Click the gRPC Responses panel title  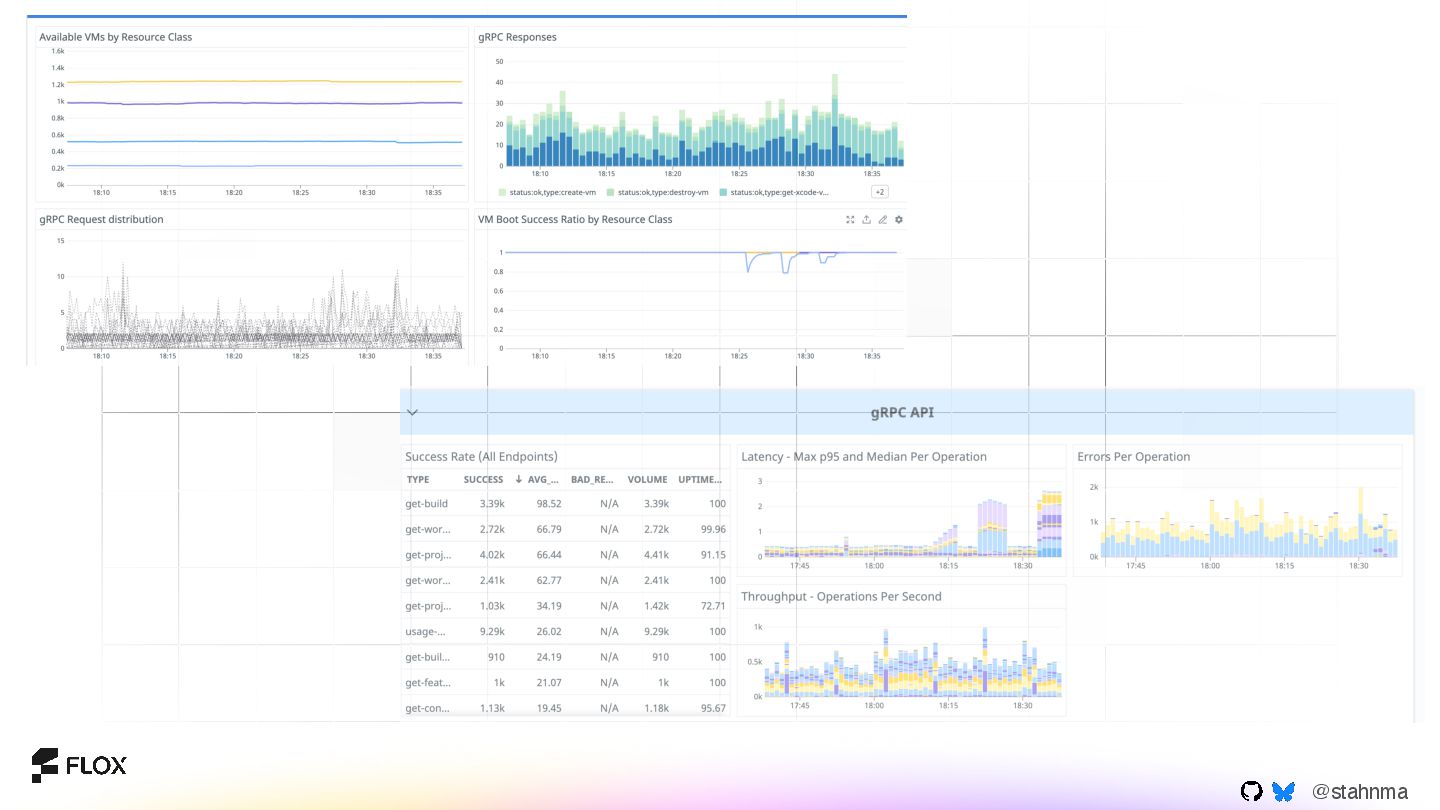(517, 37)
